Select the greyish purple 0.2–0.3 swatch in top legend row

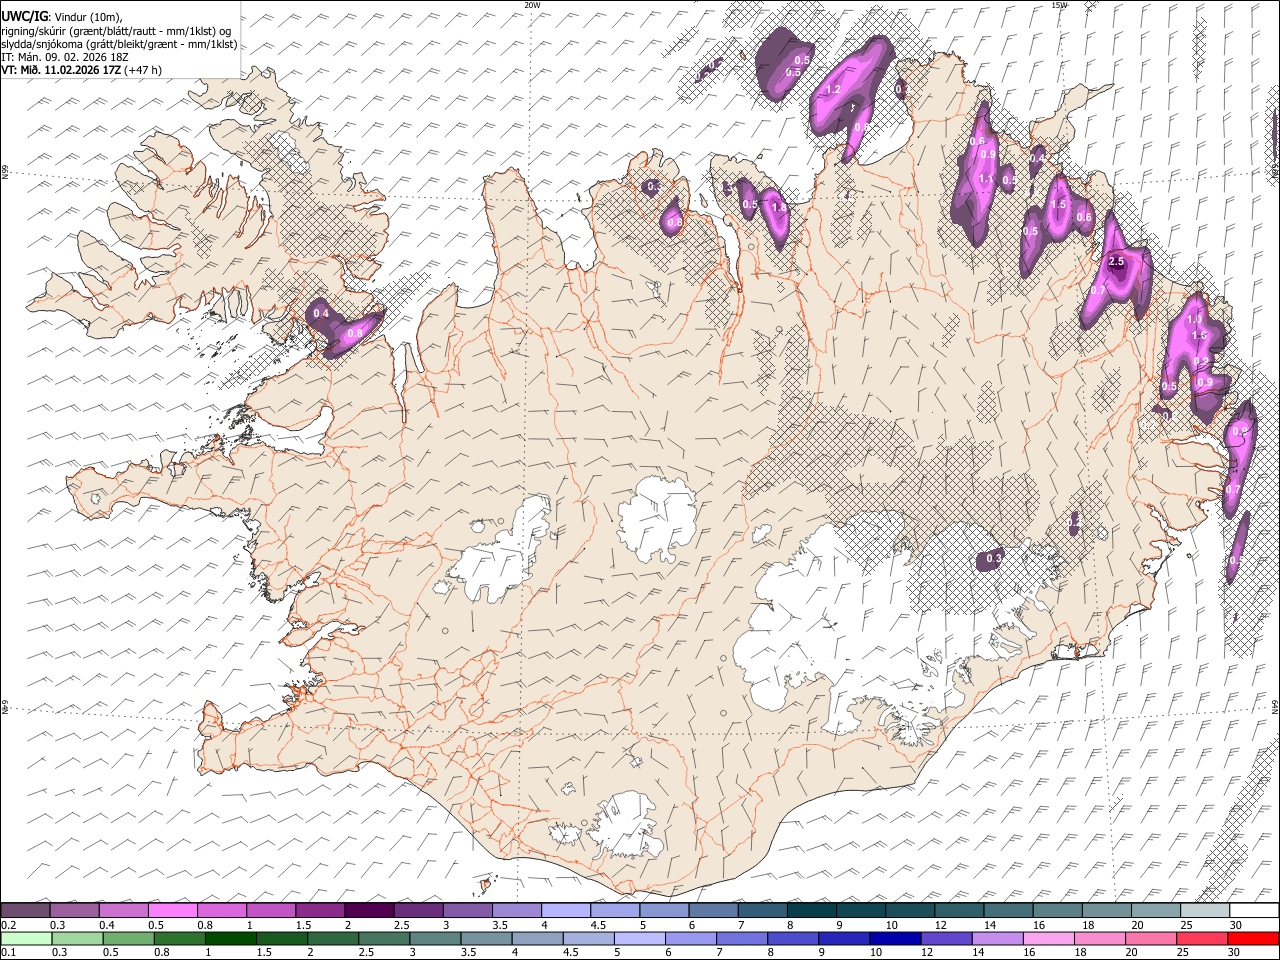click(x=25, y=911)
